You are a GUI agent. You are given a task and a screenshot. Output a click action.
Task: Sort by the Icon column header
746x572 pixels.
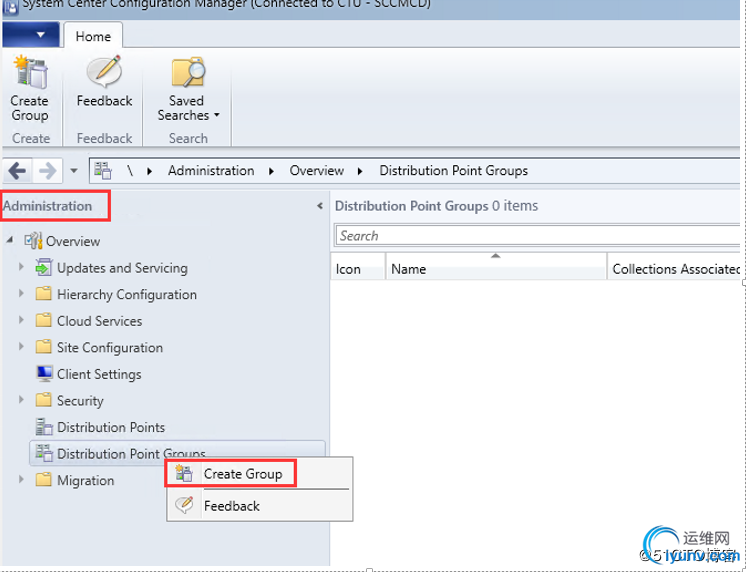[358, 266]
